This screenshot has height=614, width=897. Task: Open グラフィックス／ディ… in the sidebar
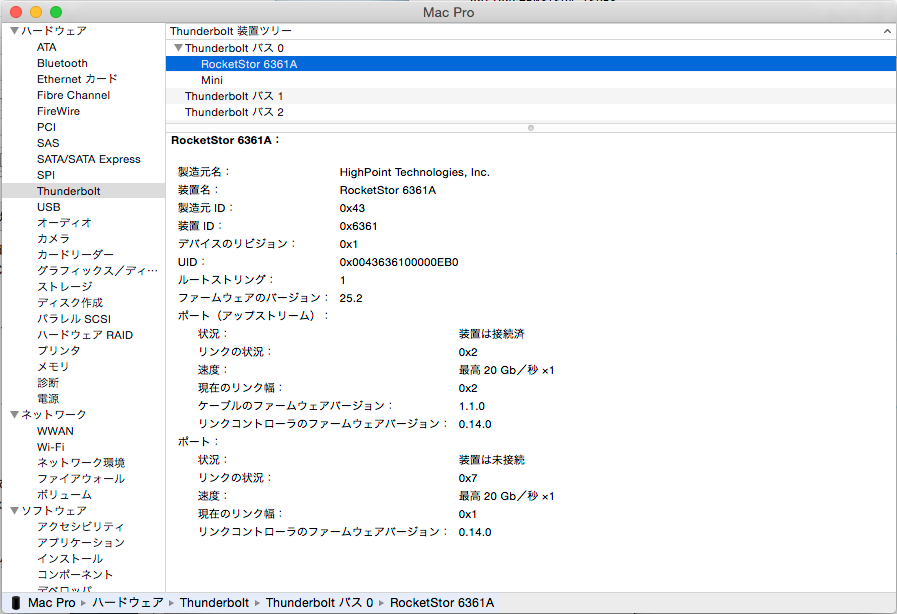tap(97, 271)
